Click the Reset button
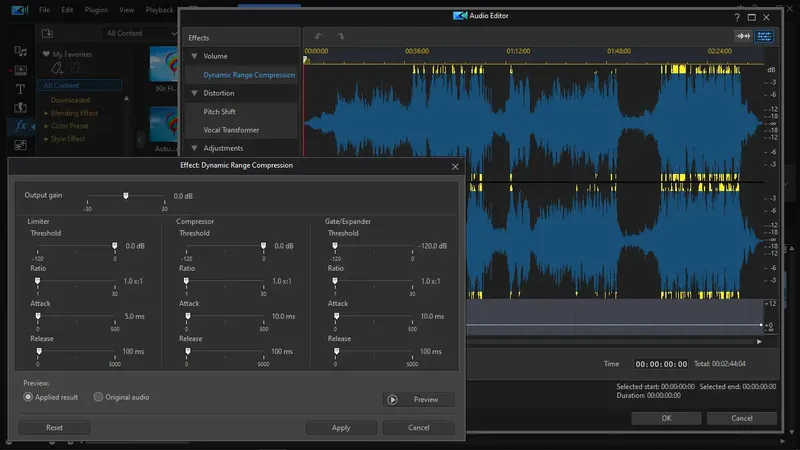The width and height of the screenshot is (800, 450). click(54, 427)
